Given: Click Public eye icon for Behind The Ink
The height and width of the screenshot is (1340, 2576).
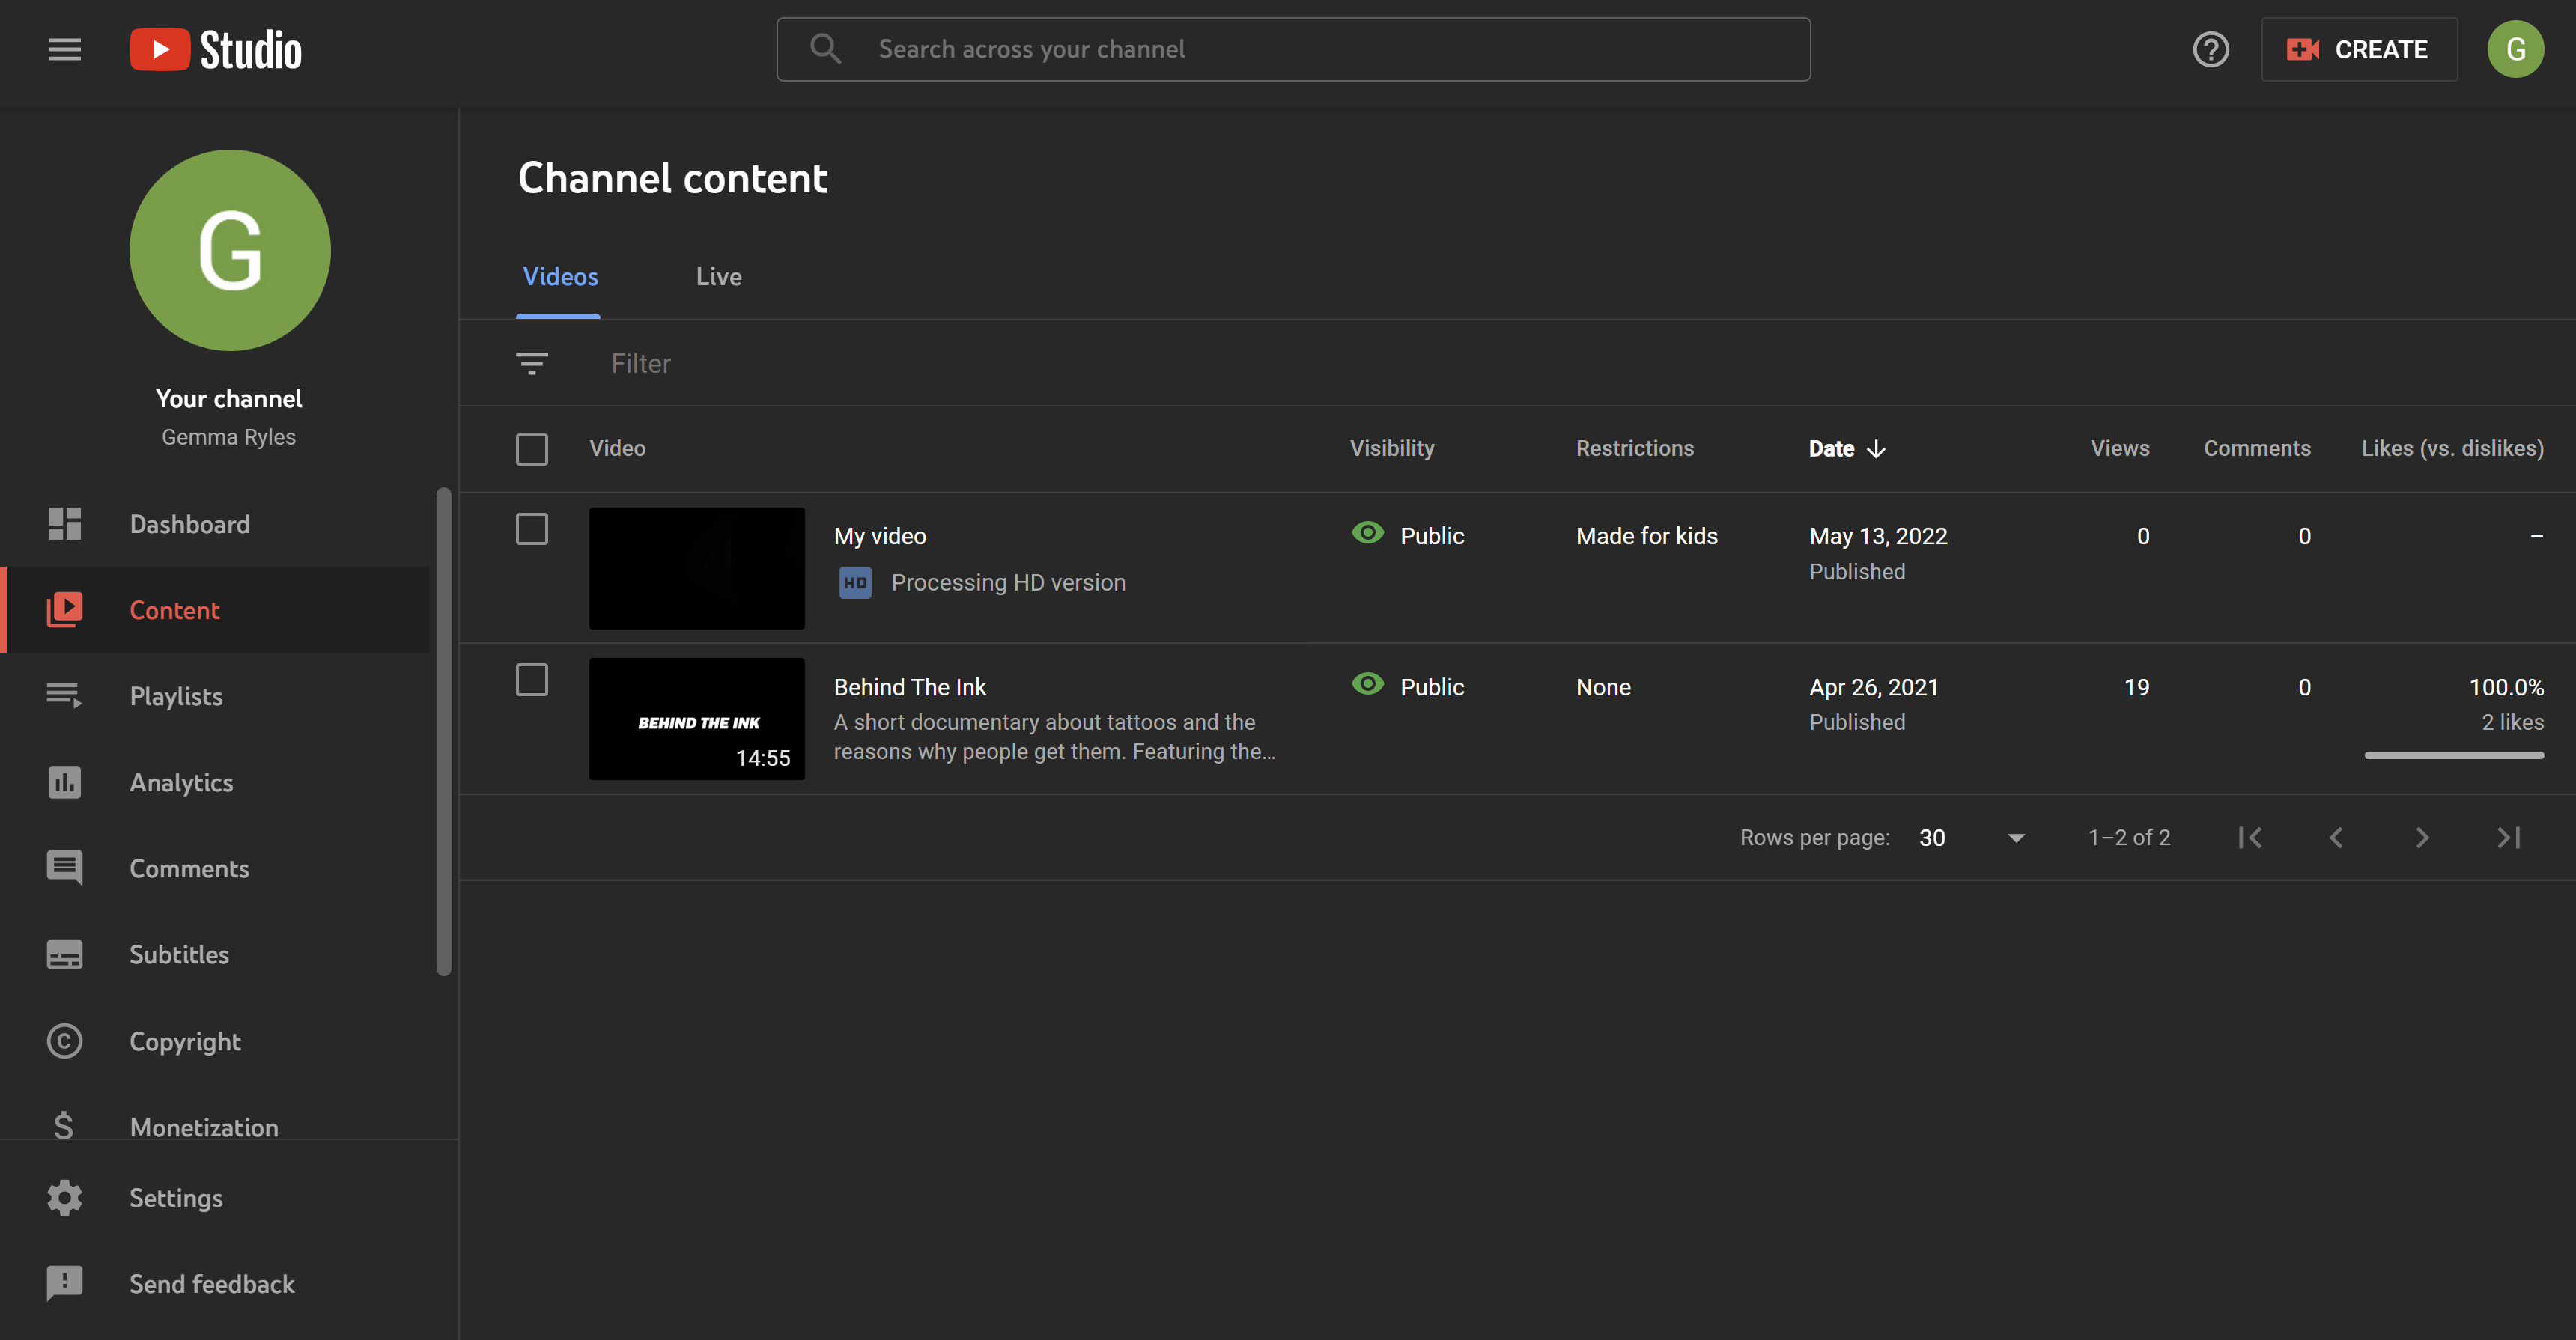Looking at the screenshot, I should 1368,684.
